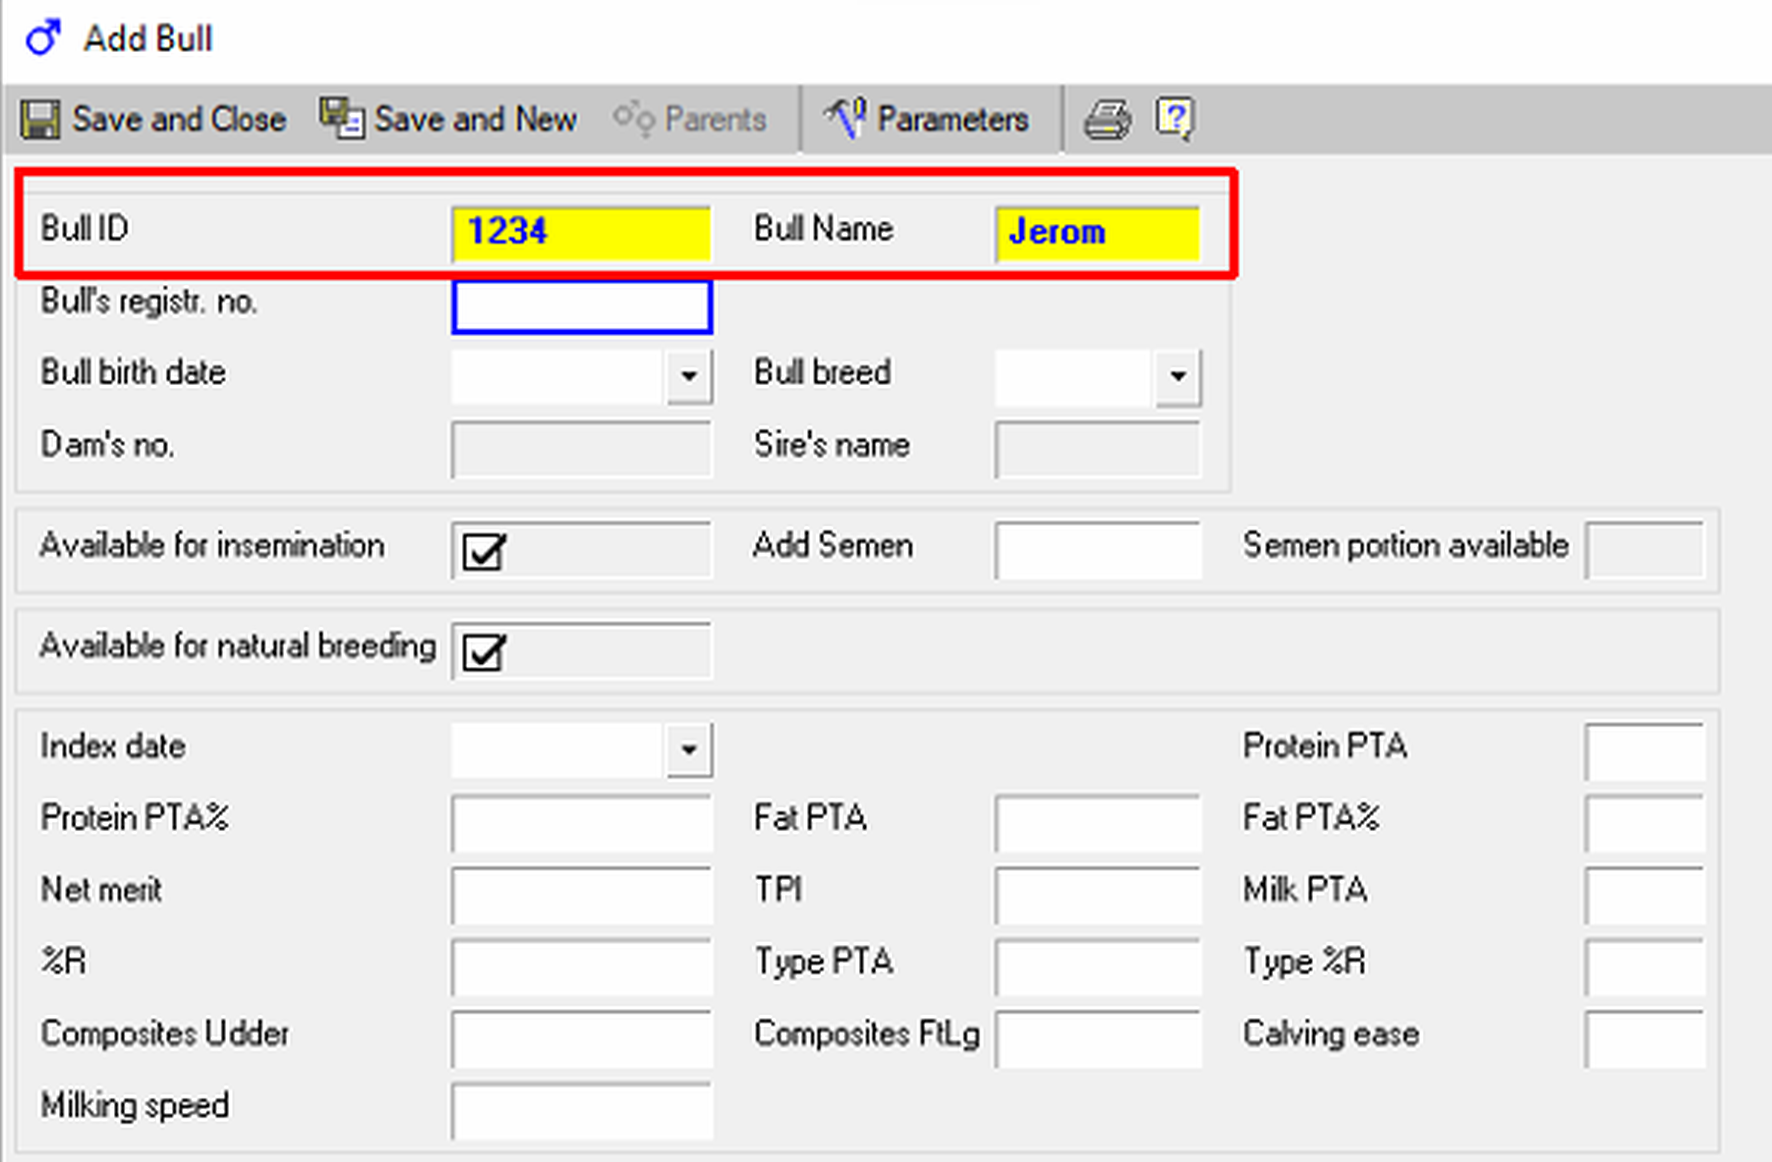Click the Bull ID field with 1234

point(581,233)
